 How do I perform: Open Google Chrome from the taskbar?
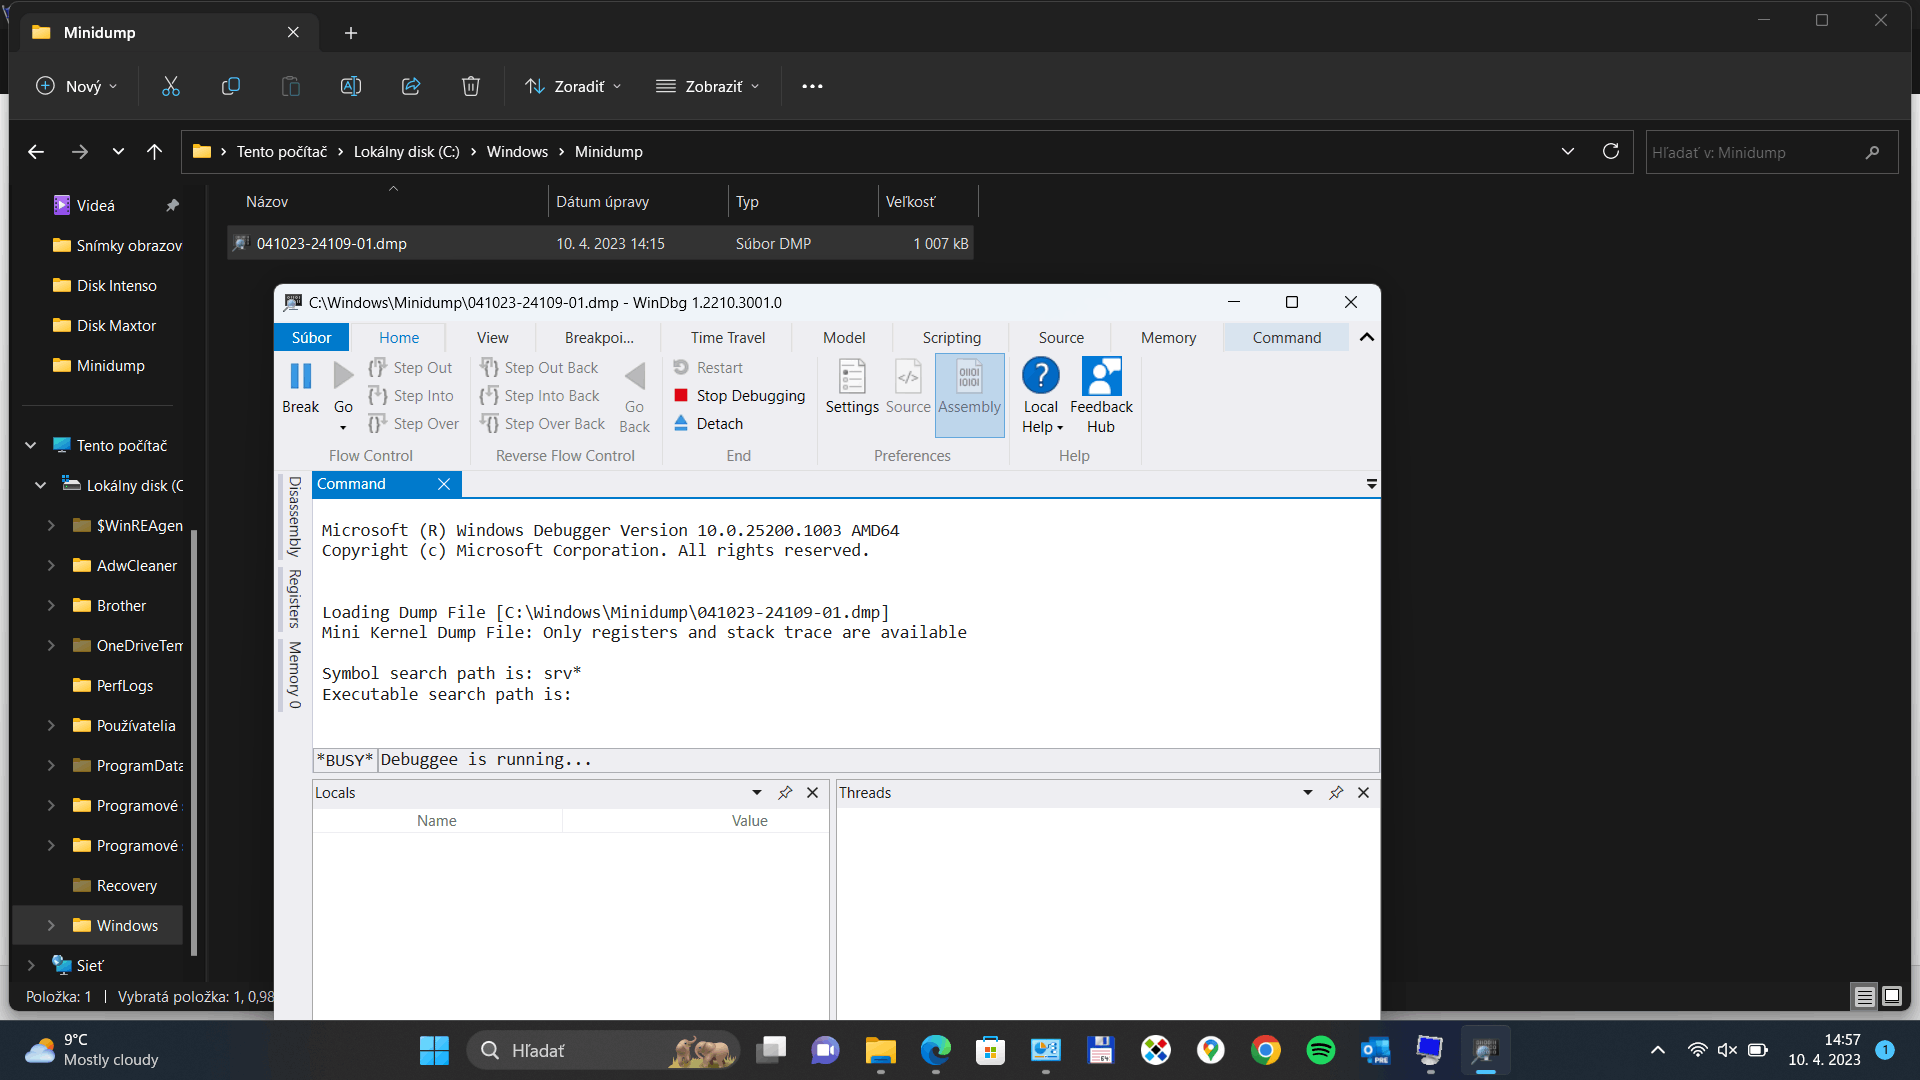[1265, 1051]
